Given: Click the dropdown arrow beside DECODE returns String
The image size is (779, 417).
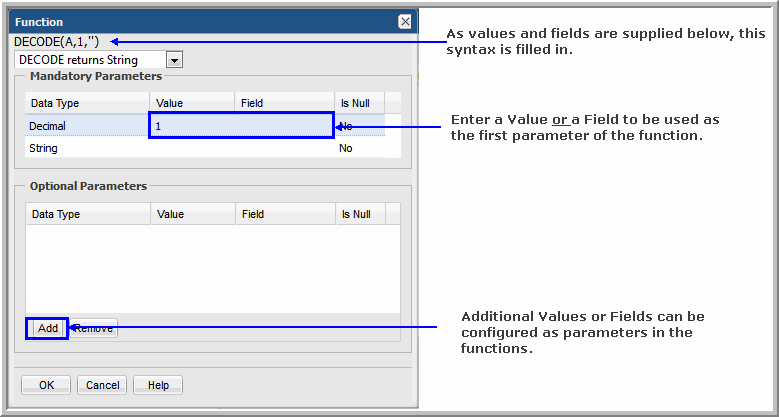Looking at the screenshot, I should click(175, 60).
